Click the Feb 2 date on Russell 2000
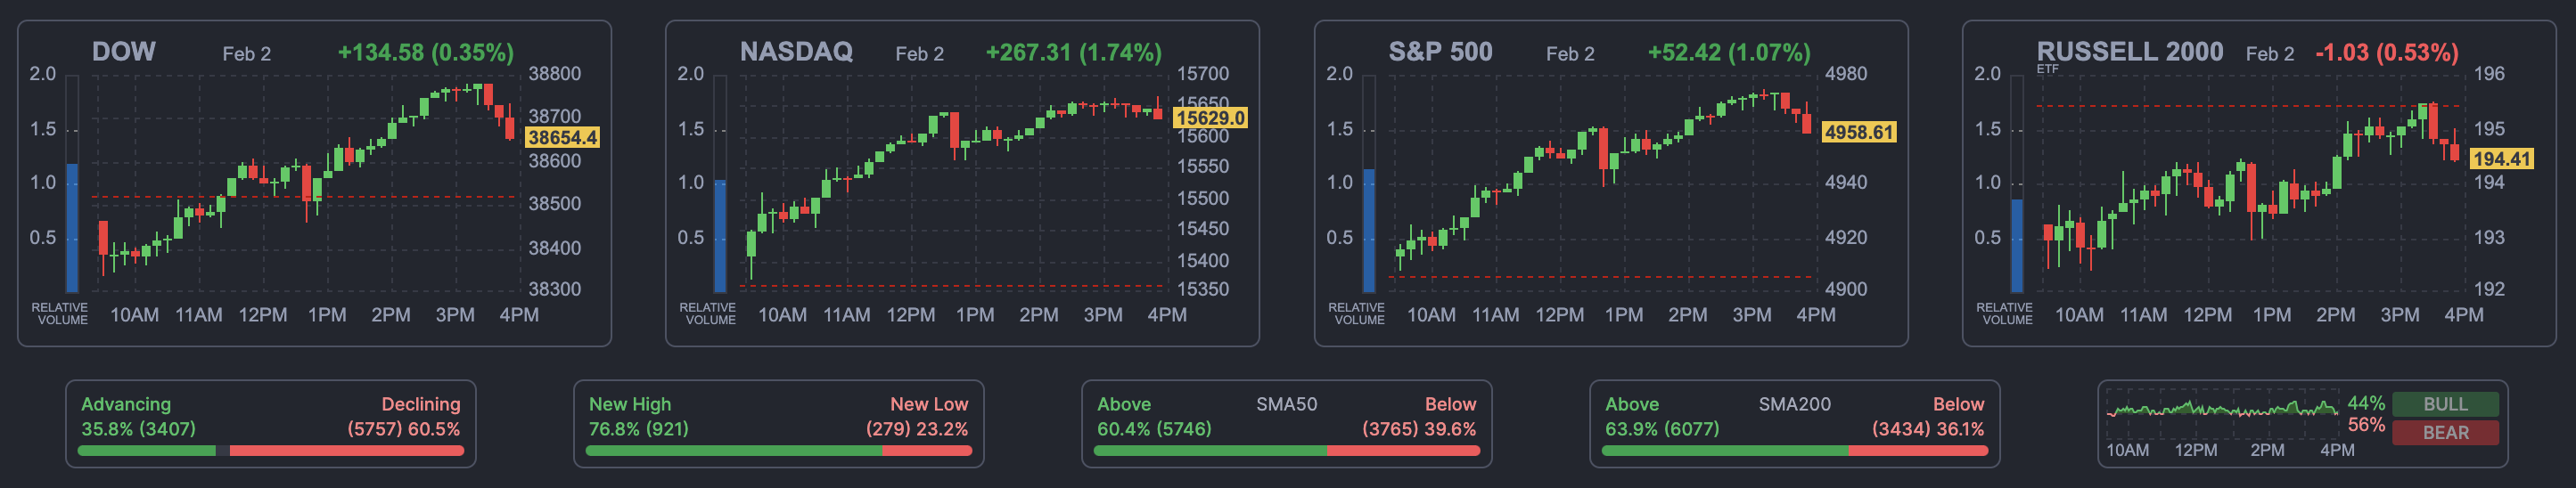This screenshot has height=488, width=2576. pyautogui.click(x=2270, y=54)
